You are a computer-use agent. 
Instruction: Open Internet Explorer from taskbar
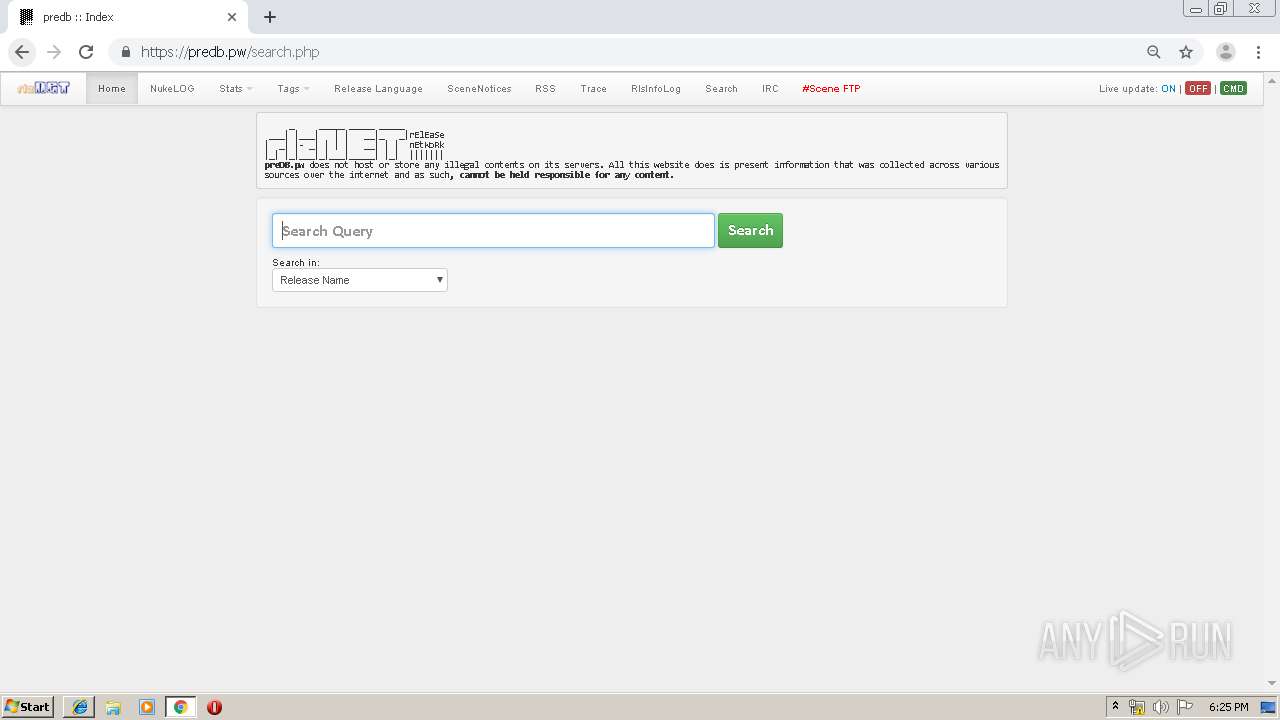[80, 707]
